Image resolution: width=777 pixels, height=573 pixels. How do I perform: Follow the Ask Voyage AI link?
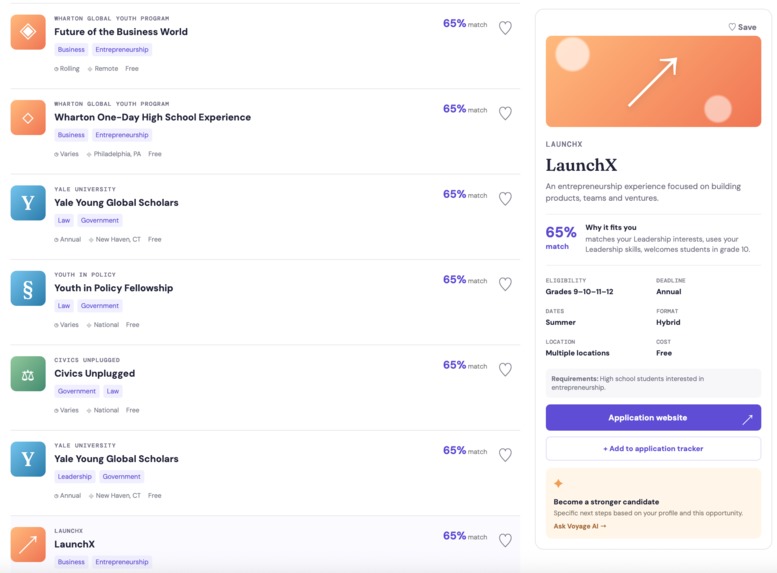[x=580, y=526]
